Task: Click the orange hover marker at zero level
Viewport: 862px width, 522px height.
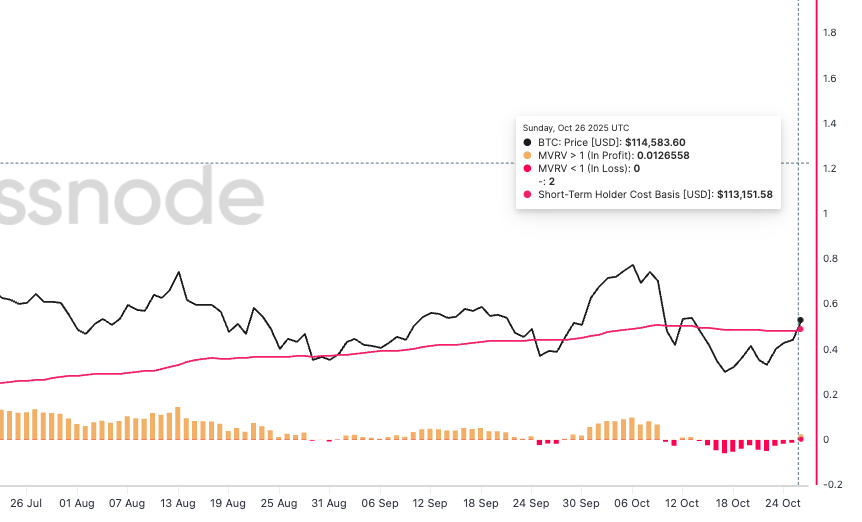Action: [800, 438]
